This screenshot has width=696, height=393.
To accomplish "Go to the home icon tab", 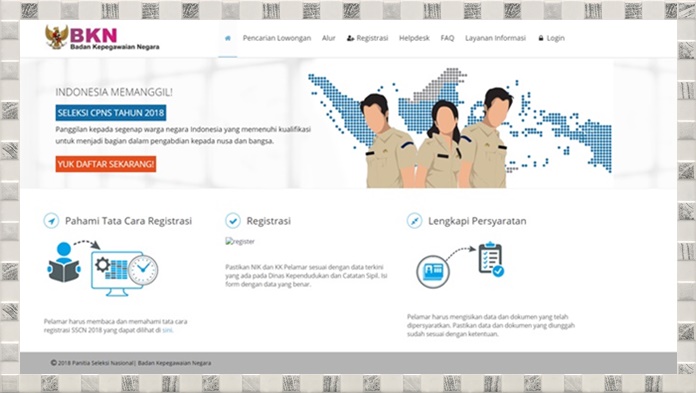I will pos(227,38).
